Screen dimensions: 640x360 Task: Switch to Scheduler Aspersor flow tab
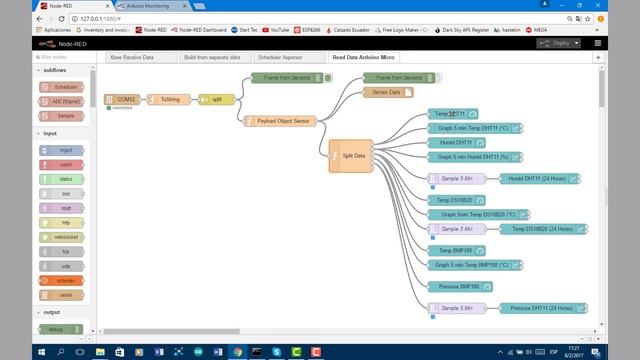pyautogui.click(x=289, y=58)
